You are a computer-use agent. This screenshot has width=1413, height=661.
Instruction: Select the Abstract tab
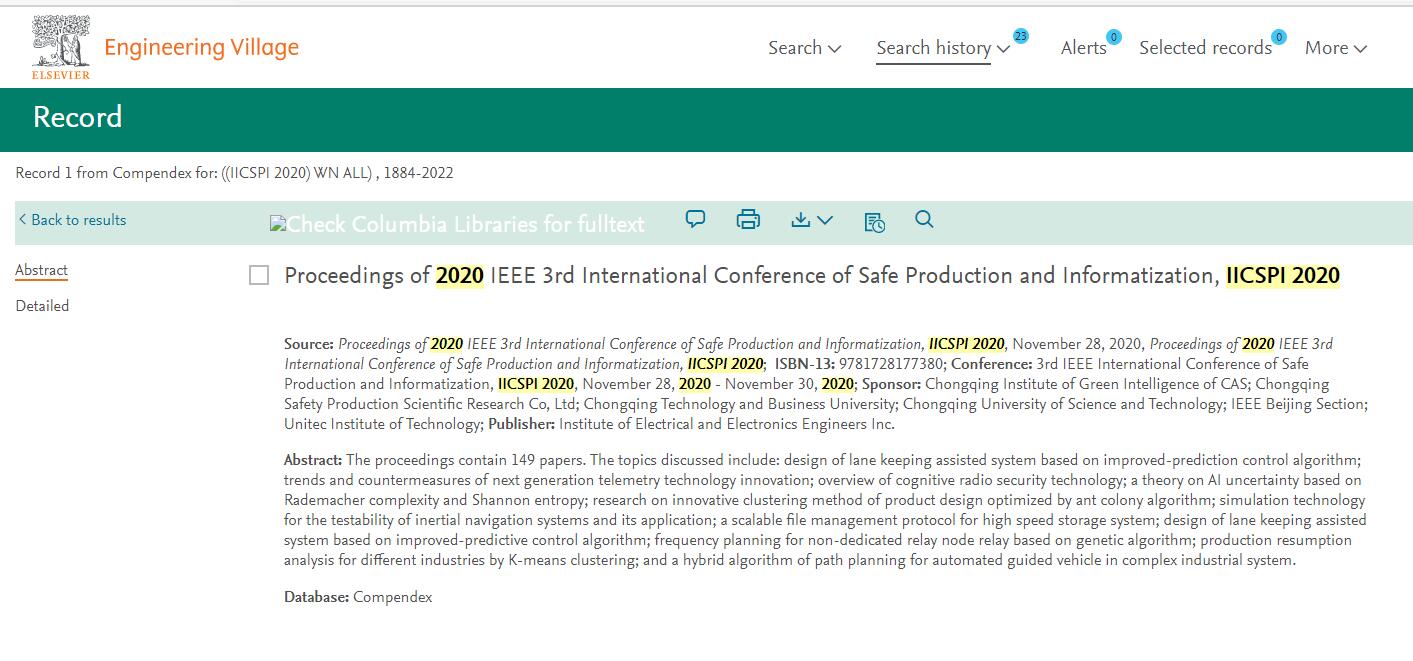click(41, 269)
